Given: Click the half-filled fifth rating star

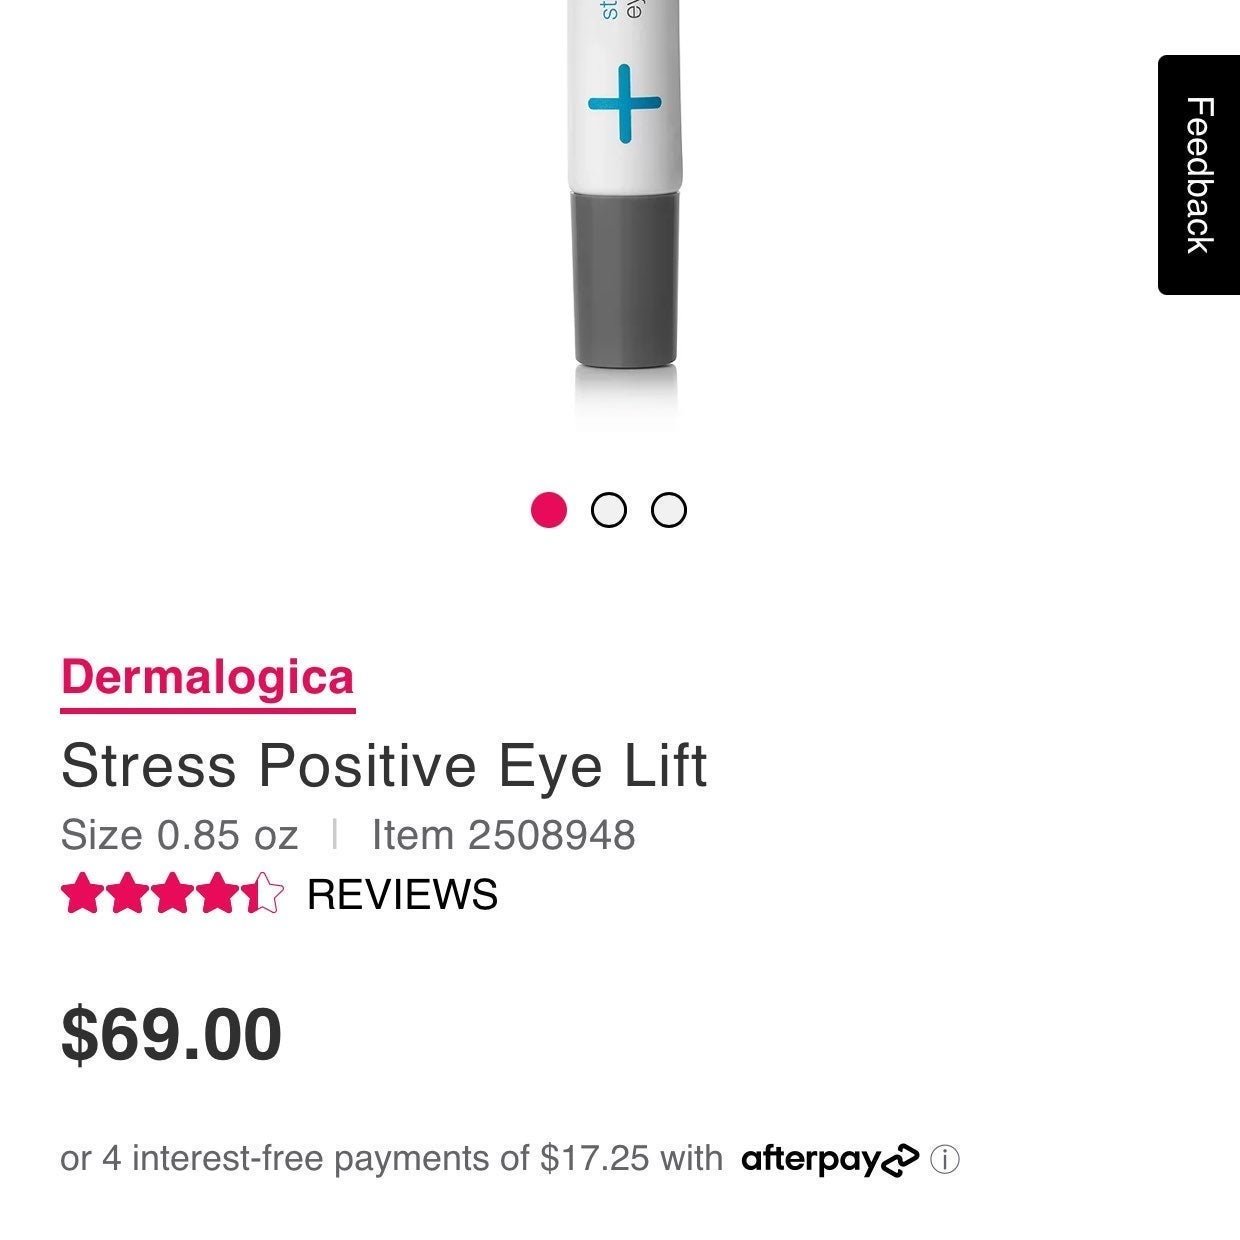Looking at the screenshot, I should tap(262, 893).
